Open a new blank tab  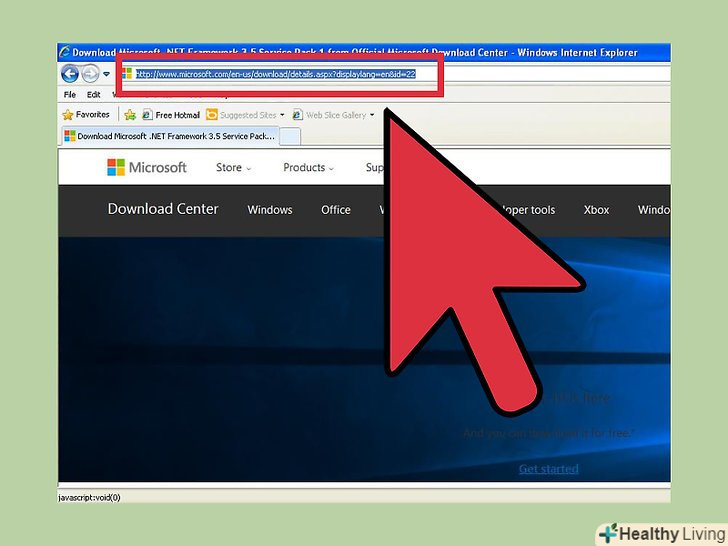(290, 137)
